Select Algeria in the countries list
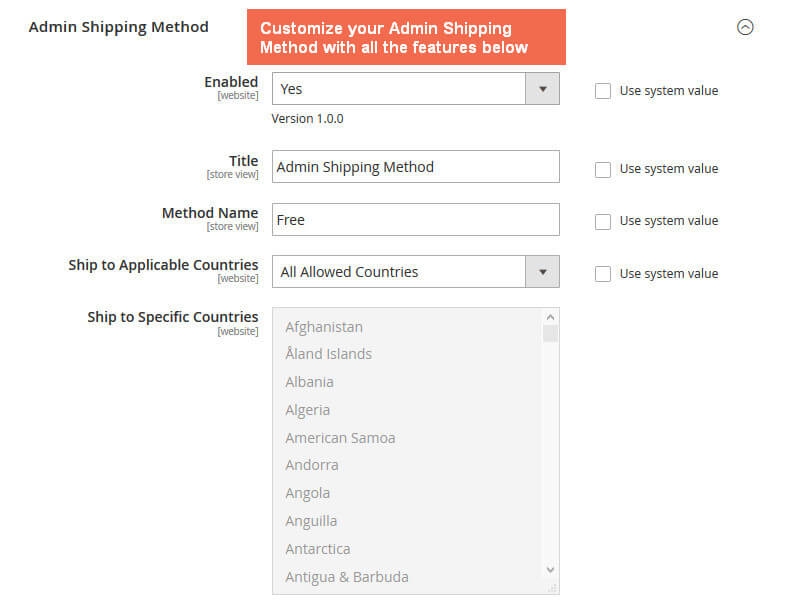 tap(307, 410)
